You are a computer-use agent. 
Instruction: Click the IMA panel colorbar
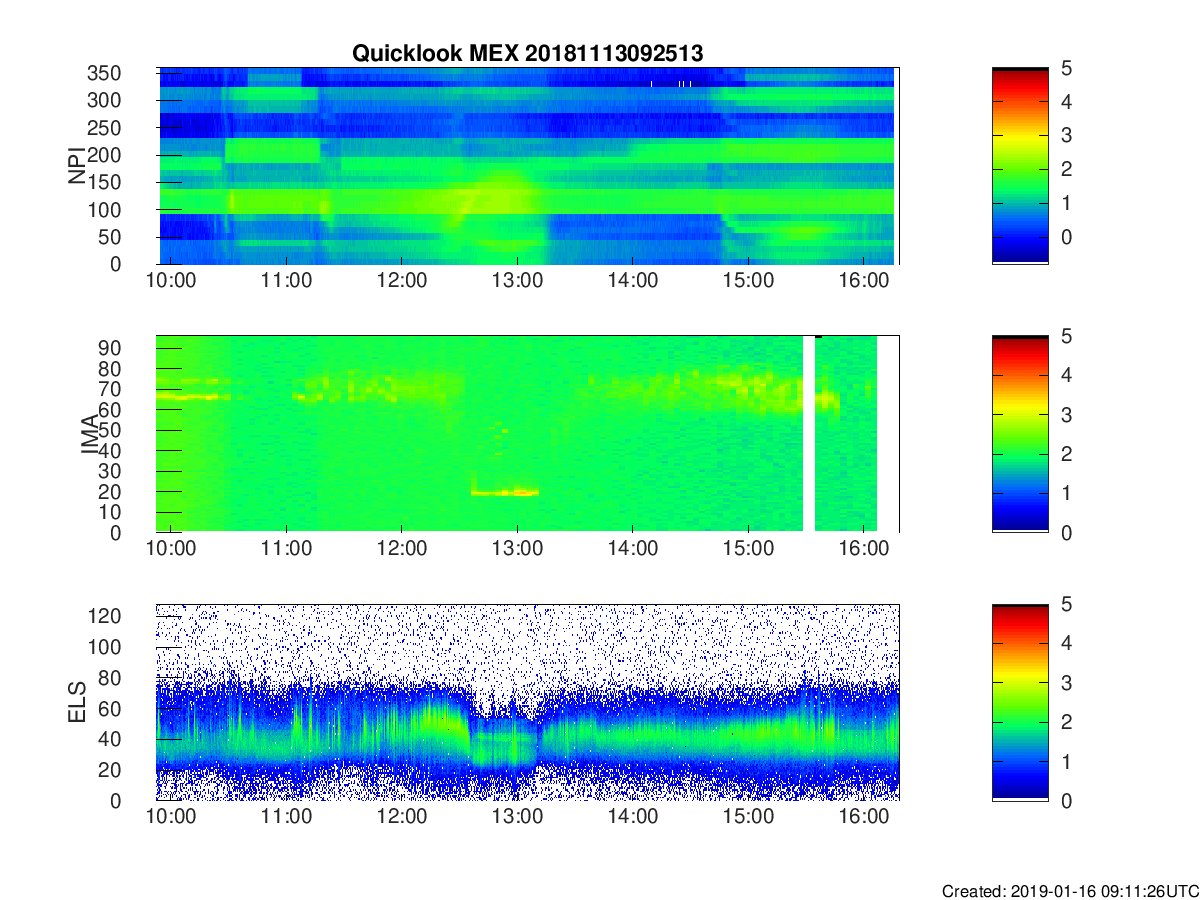click(x=1020, y=434)
